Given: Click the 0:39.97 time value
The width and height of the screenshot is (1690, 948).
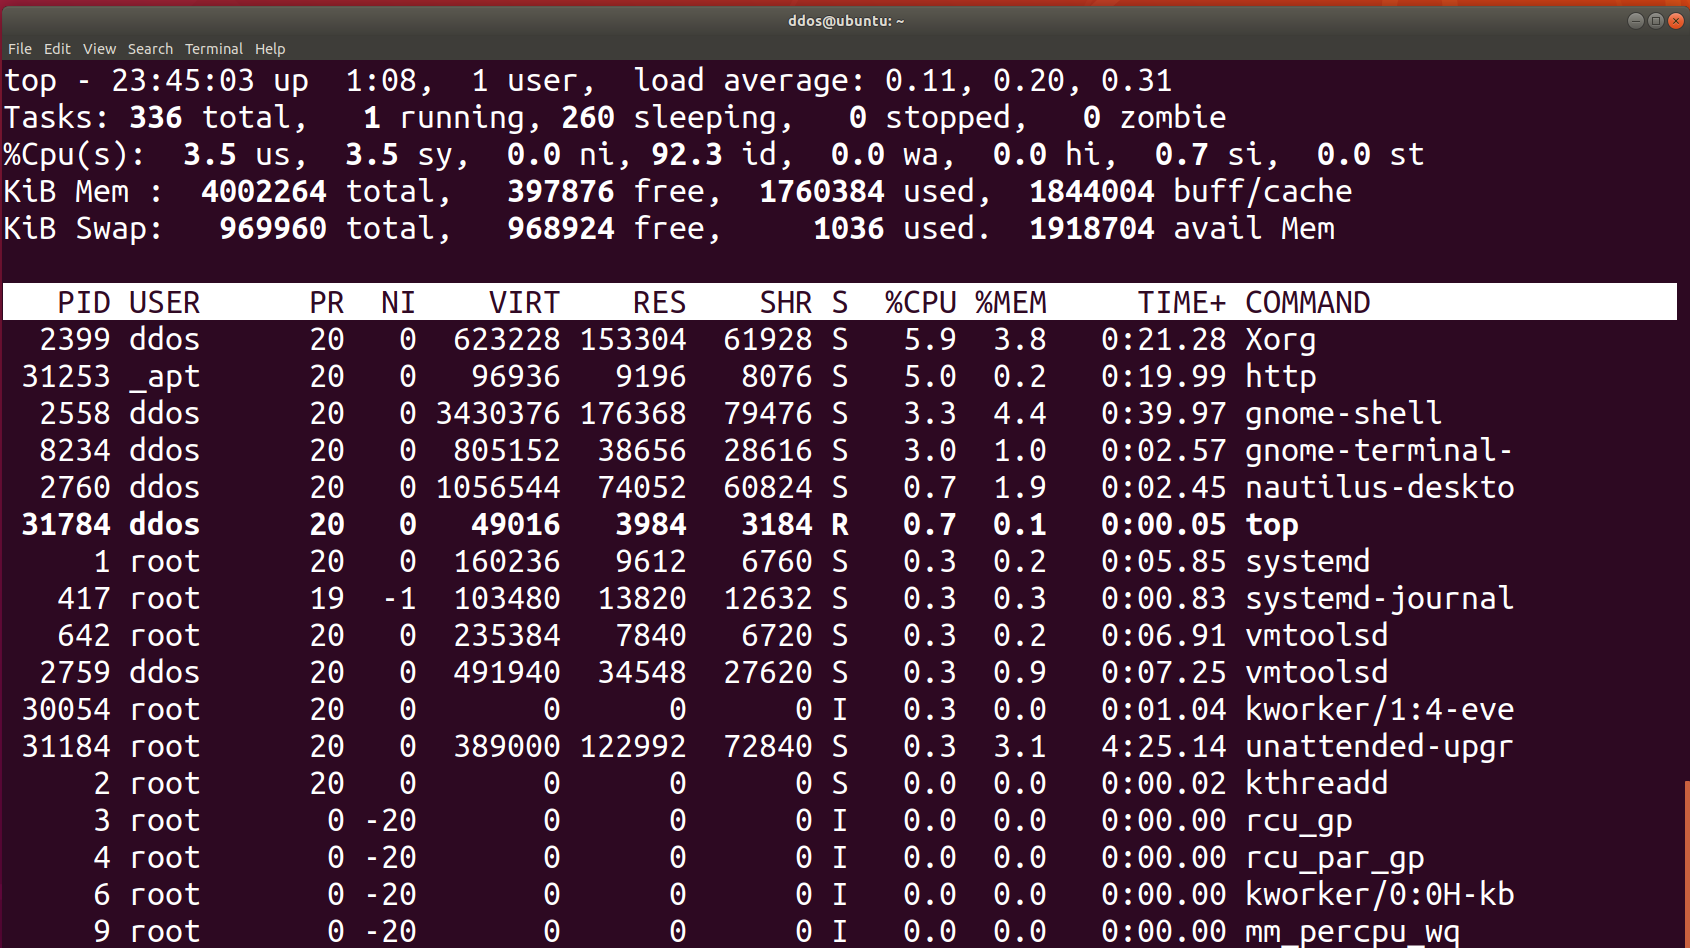Looking at the screenshot, I should click(x=1164, y=414).
